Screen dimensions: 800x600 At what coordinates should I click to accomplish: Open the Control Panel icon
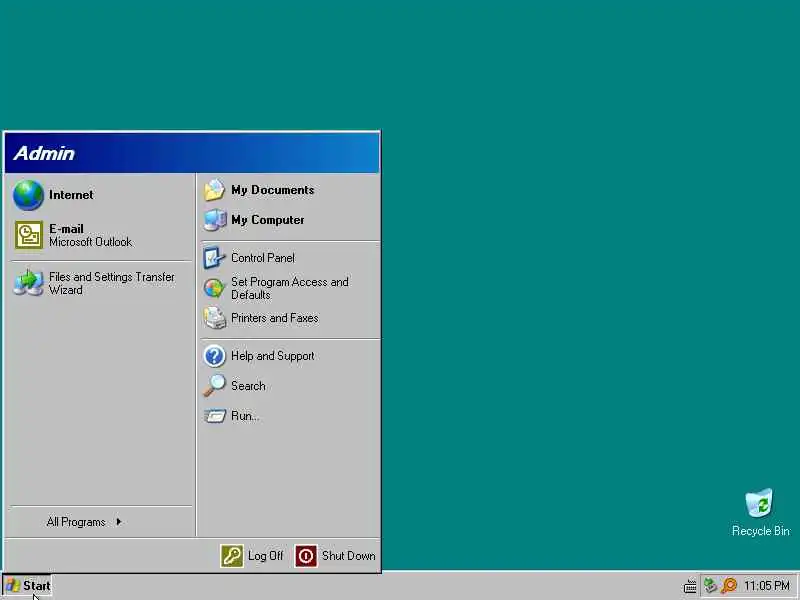[x=214, y=258]
